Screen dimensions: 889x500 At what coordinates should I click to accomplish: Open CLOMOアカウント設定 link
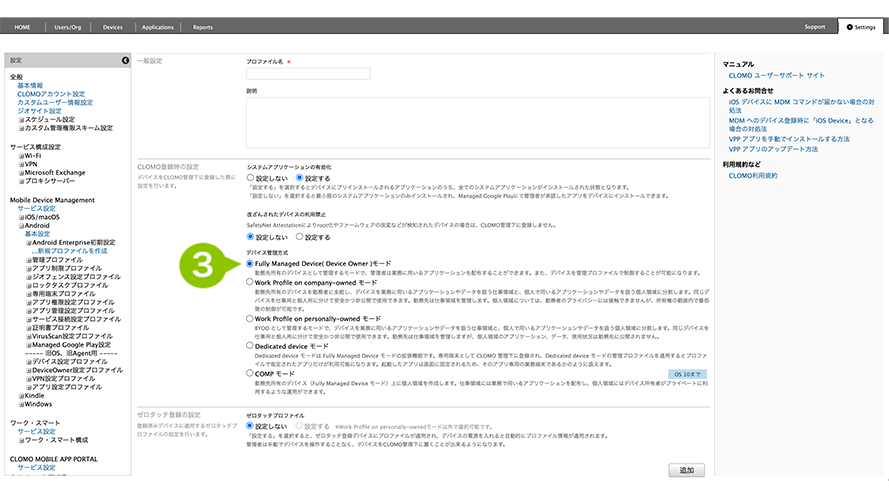pyautogui.click(x=51, y=94)
